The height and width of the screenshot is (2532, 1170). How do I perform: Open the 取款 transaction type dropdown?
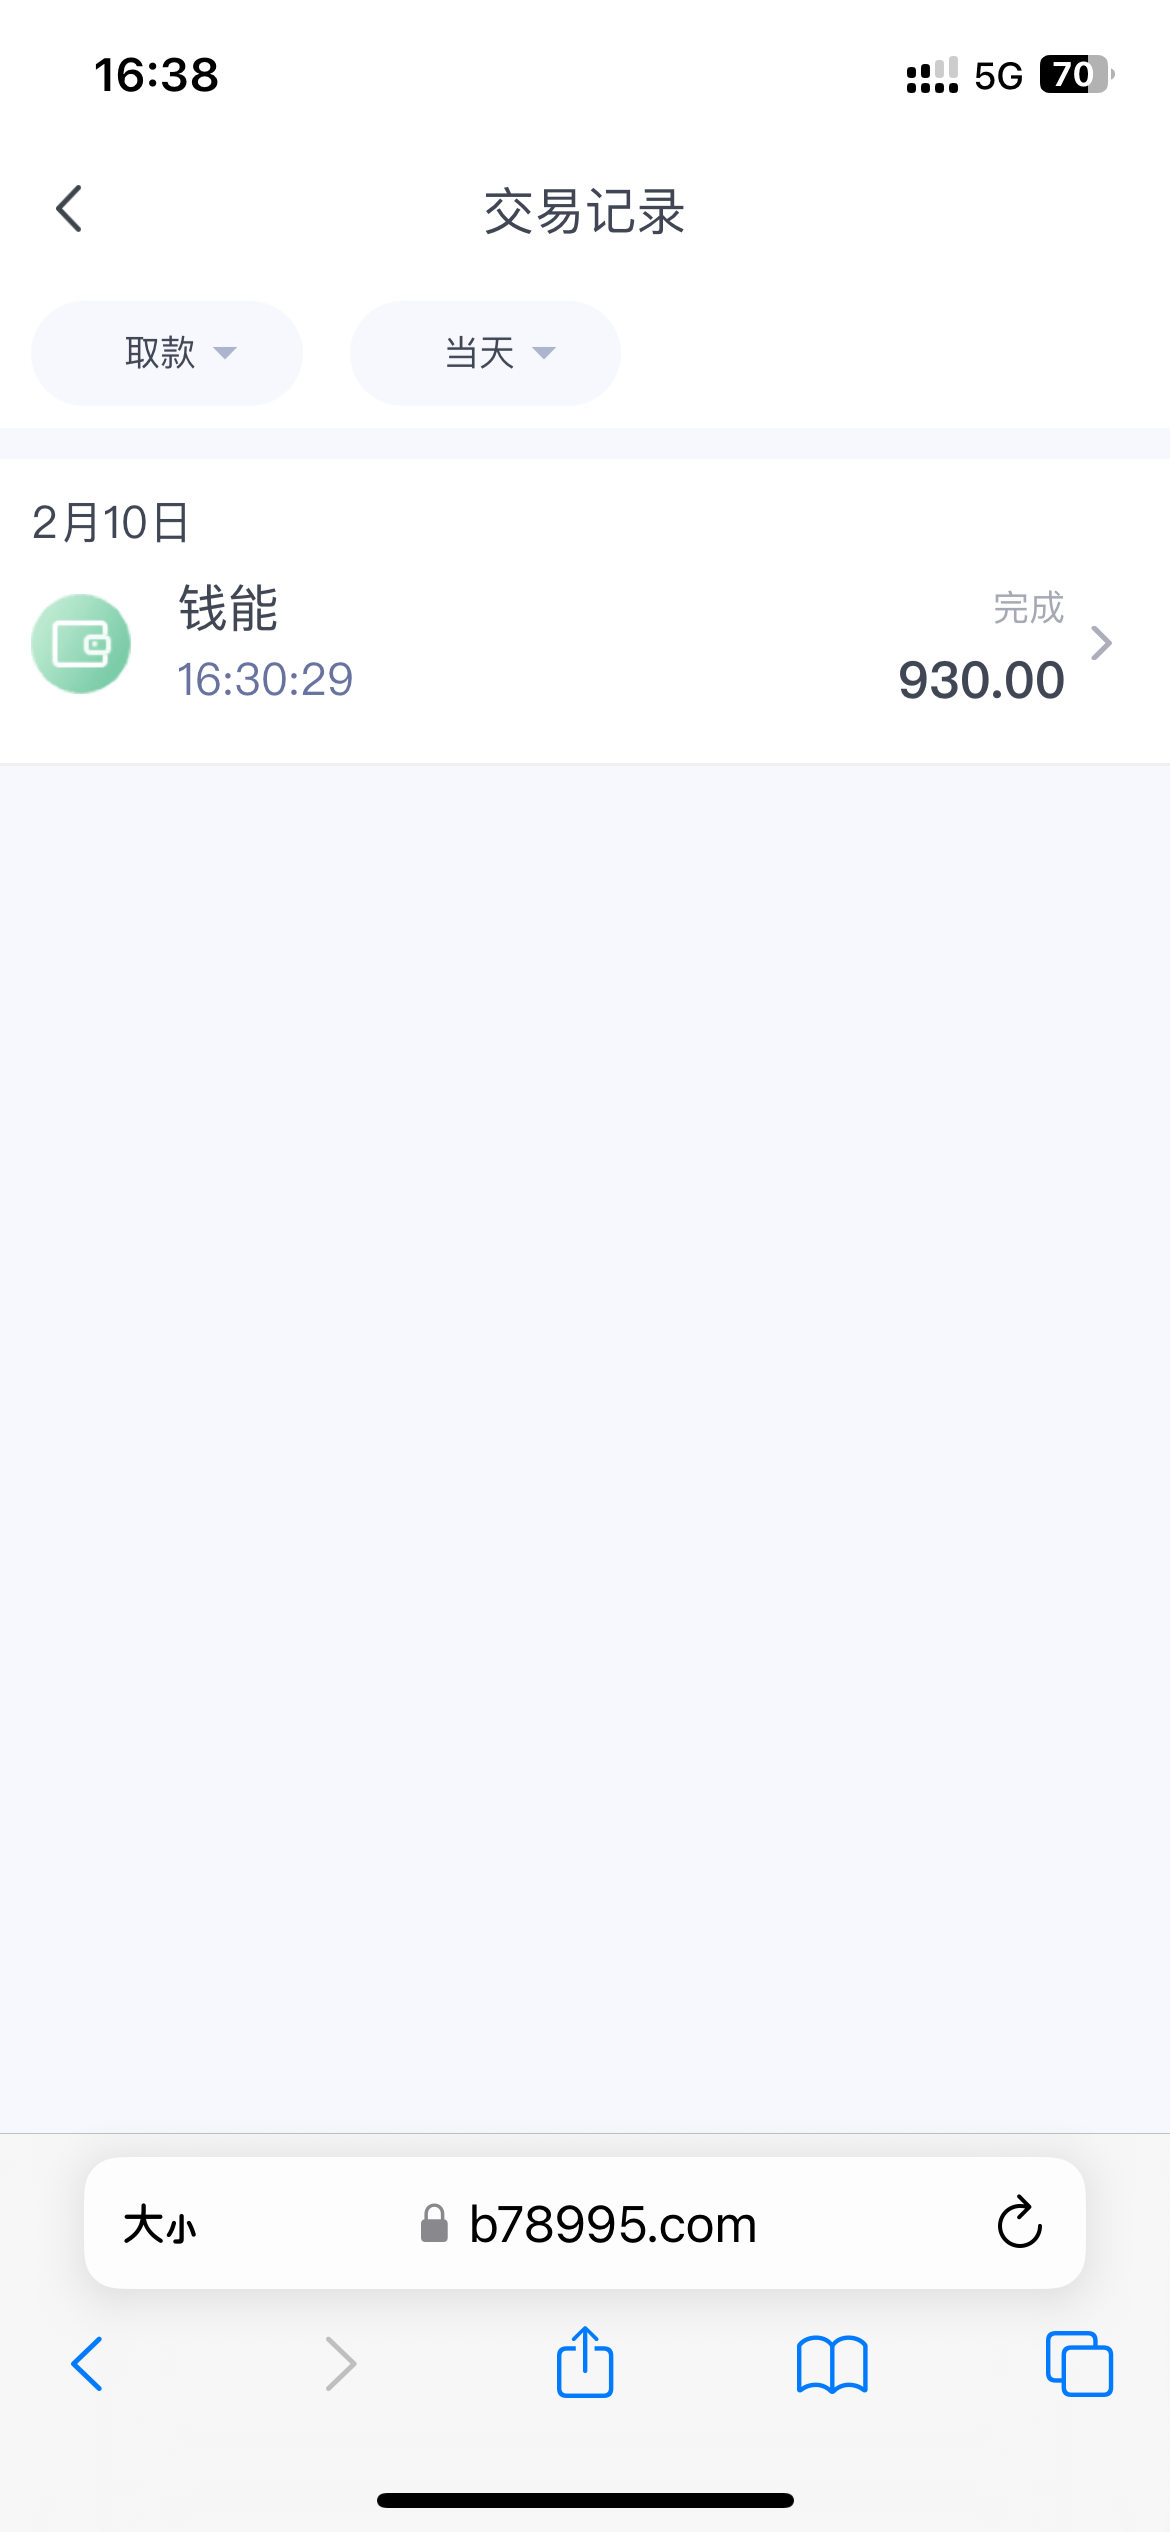click(167, 353)
